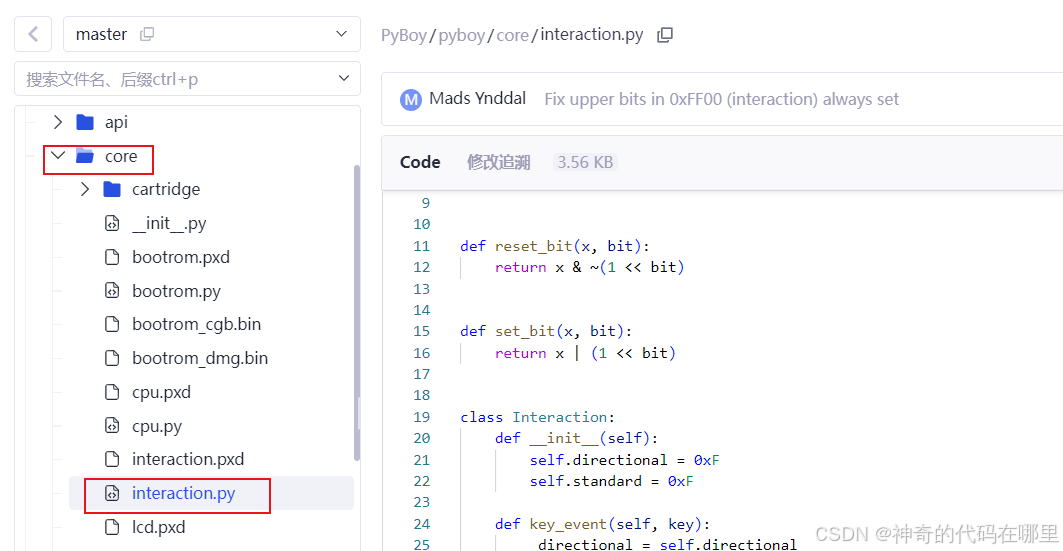The width and height of the screenshot is (1063, 551).
Task: Open the bootrom.pxd file
Action: [180, 257]
